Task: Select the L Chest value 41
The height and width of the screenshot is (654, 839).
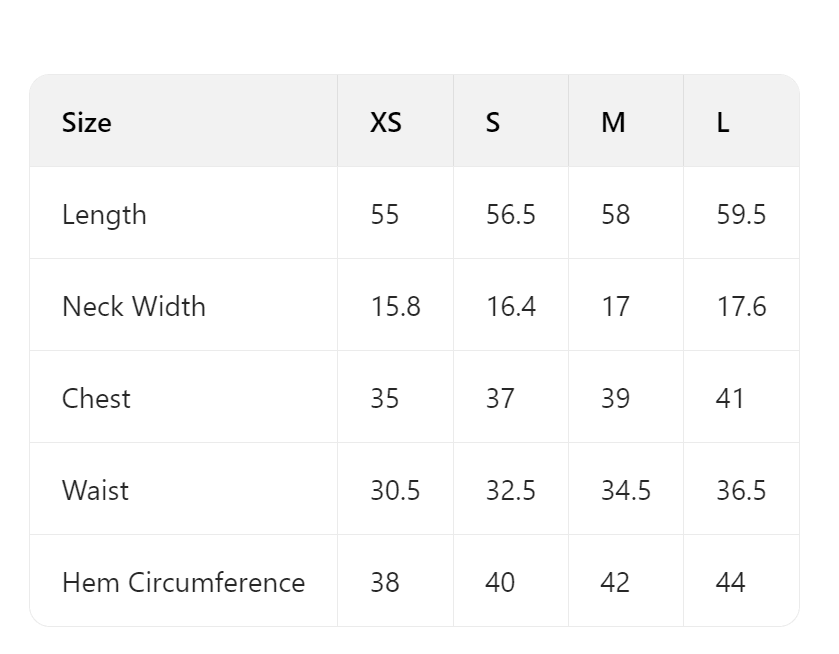Action: click(730, 399)
